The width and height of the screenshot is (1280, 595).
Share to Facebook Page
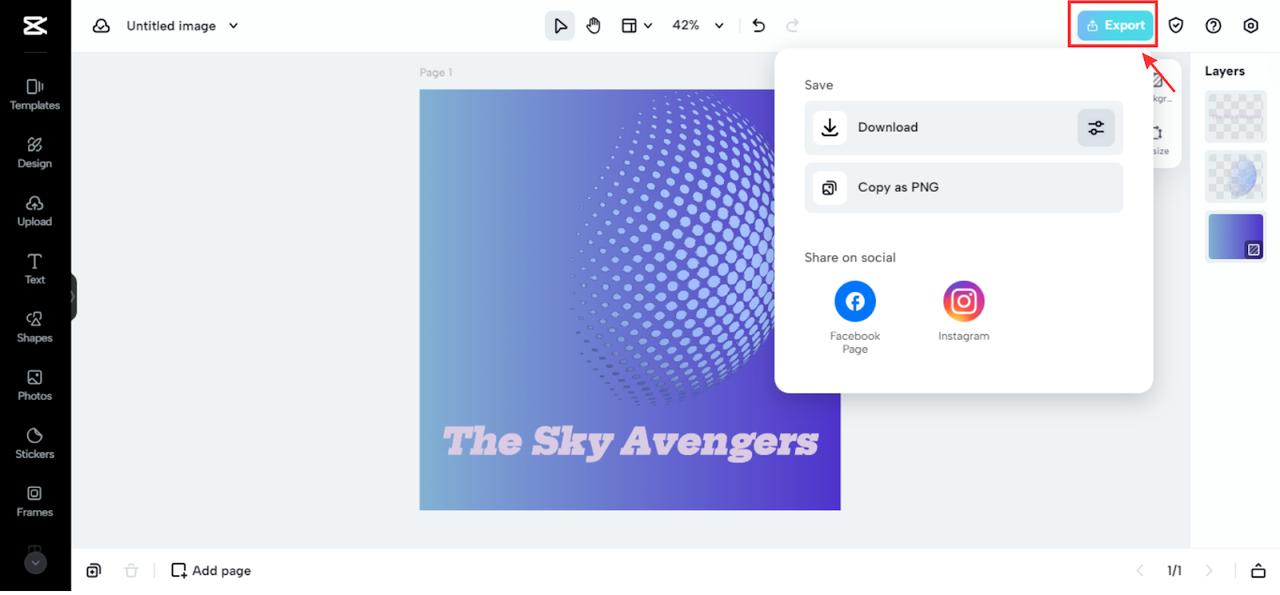855,317
